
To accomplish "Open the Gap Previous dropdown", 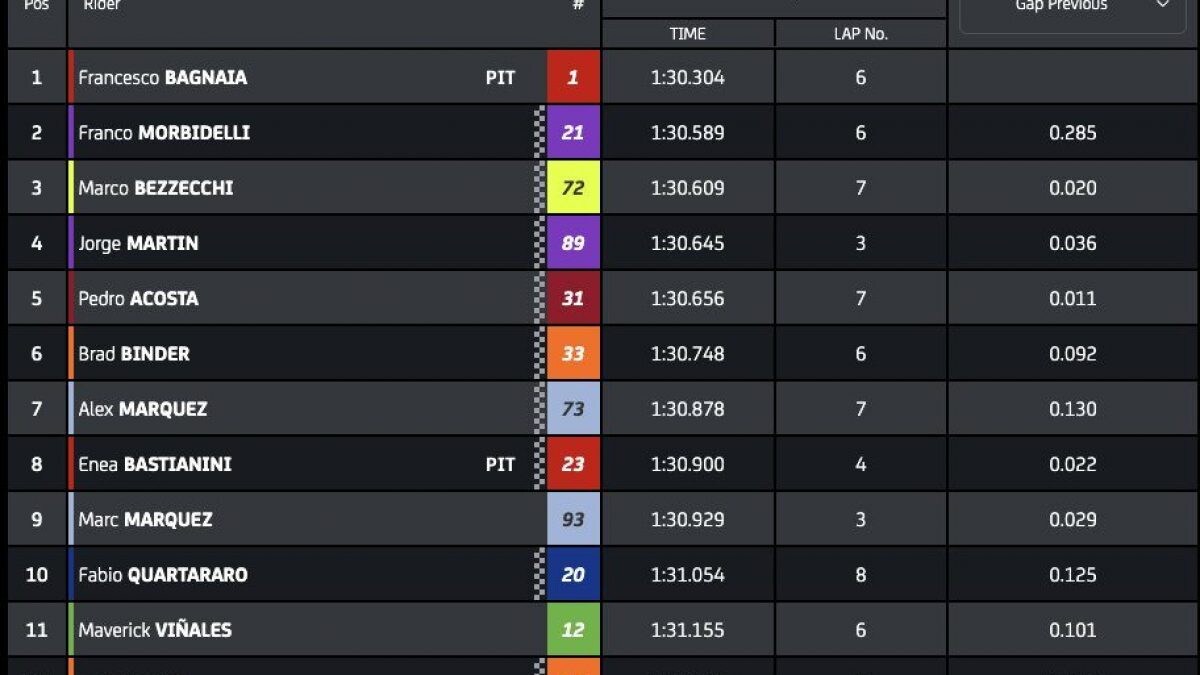I will [1060, 8].
